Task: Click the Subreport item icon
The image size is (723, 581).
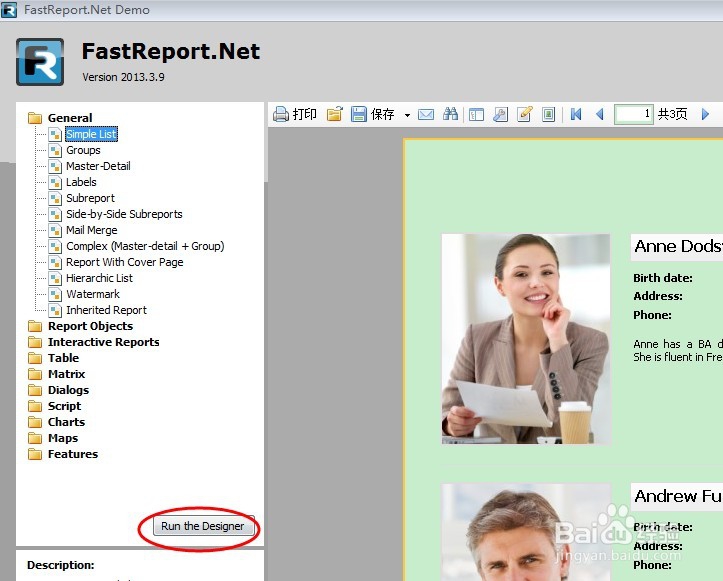Action: pyautogui.click(x=55, y=198)
